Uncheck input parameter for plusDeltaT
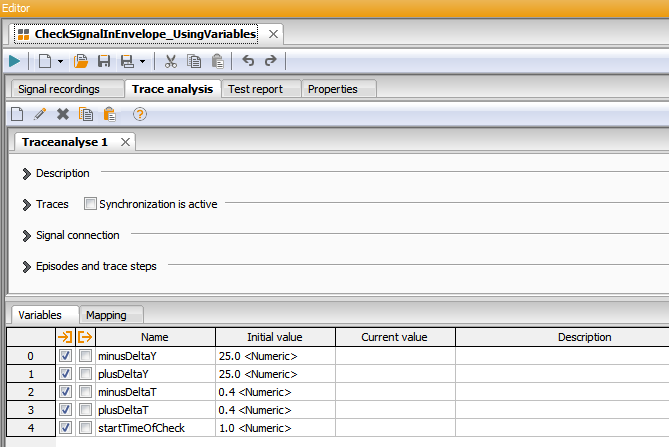The height and width of the screenshot is (447, 669). click(65, 409)
